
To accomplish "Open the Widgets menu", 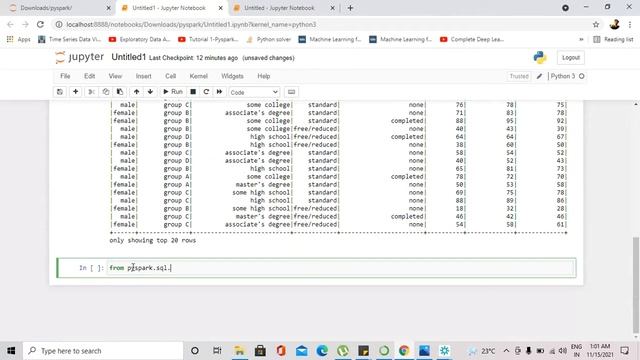I will [x=232, y=76].
